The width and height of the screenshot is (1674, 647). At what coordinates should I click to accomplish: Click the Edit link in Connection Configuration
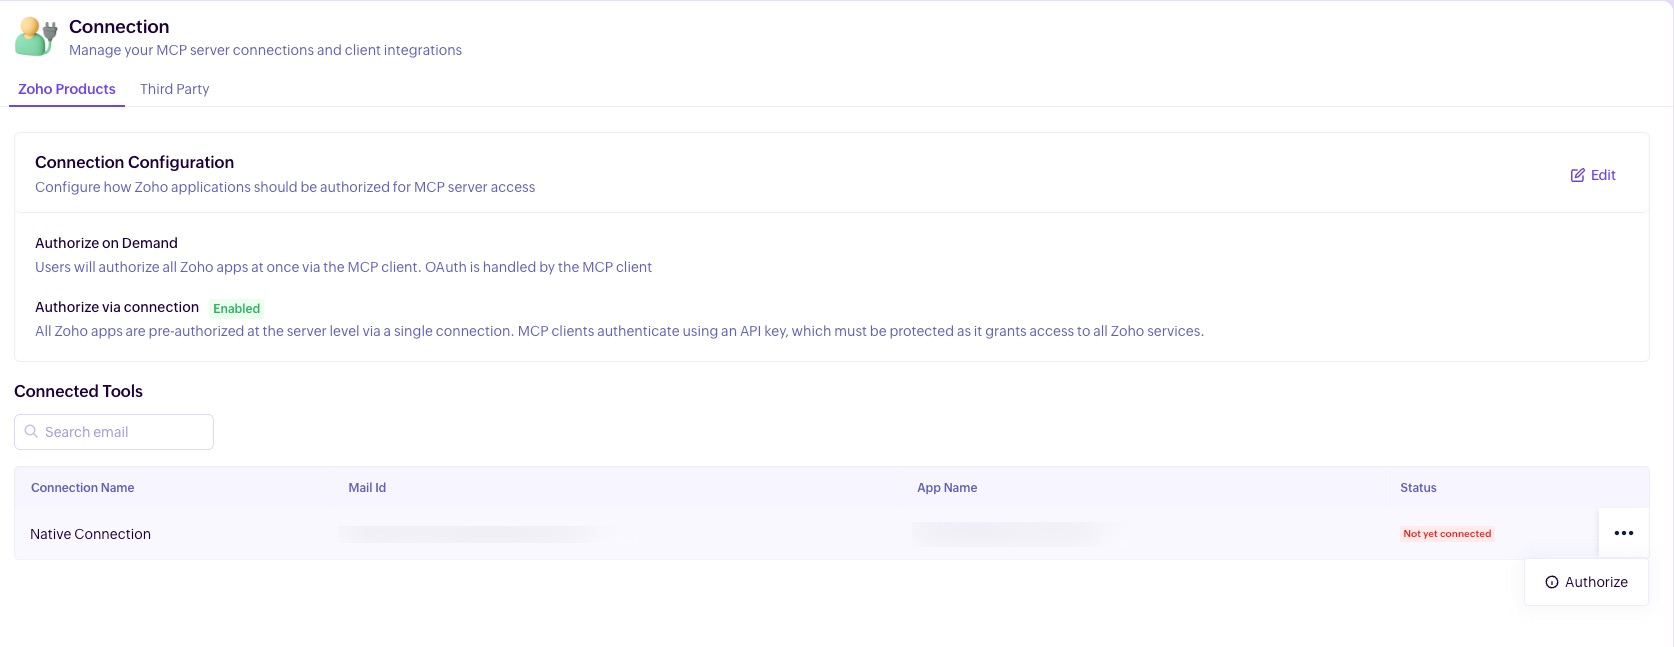[x=1602, y=175]
